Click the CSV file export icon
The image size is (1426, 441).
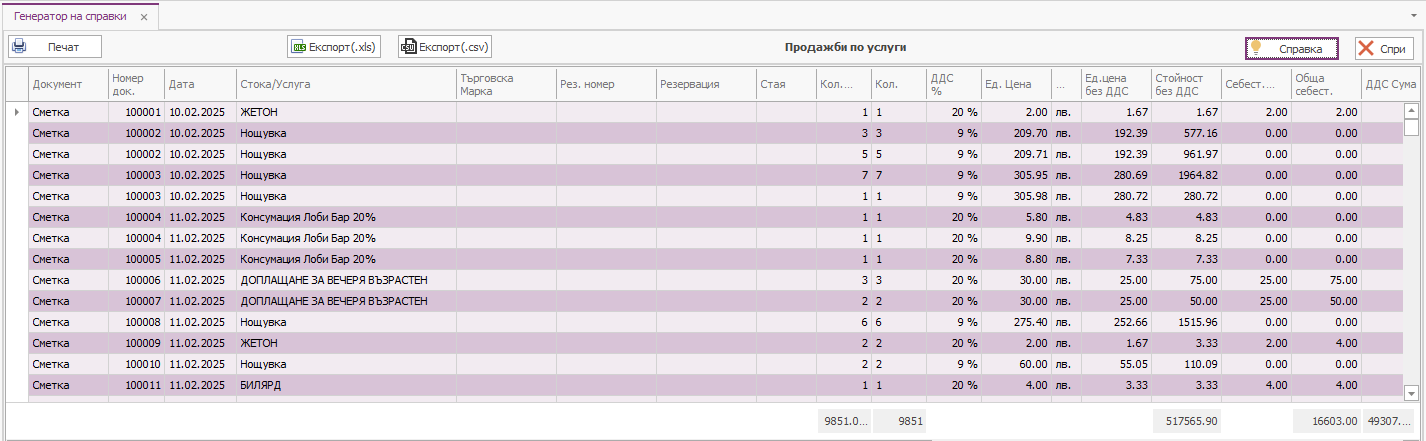pos(408,47)
